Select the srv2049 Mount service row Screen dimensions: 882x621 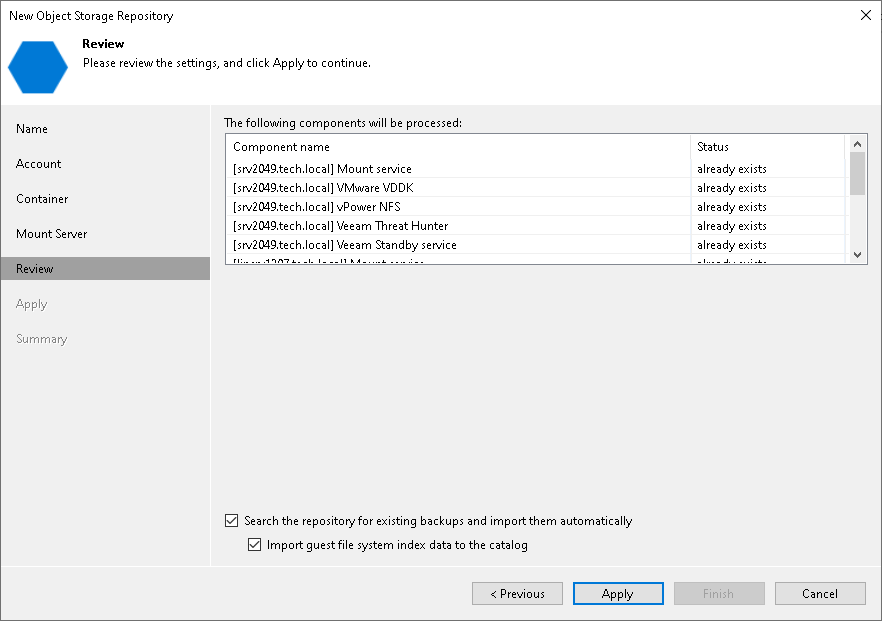(x=536, y=169)
